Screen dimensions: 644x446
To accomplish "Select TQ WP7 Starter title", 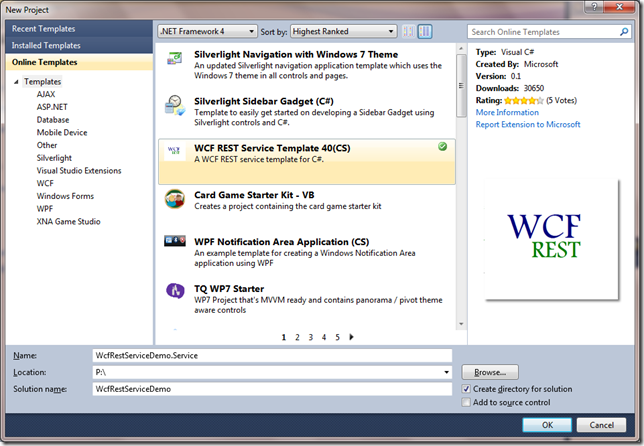I will click(229, 288).
